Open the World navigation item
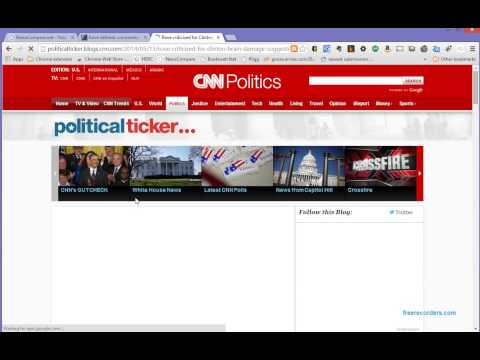 [155, 103]
